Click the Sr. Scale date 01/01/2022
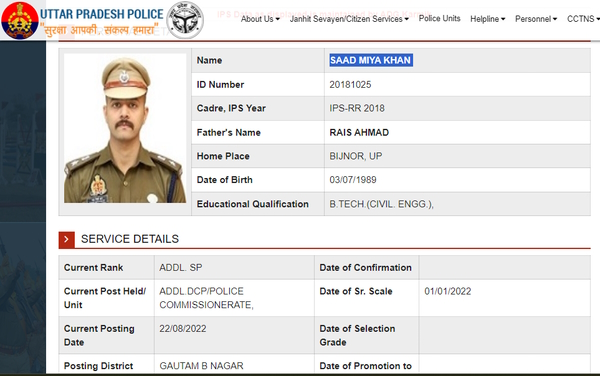 coord(447,291)
